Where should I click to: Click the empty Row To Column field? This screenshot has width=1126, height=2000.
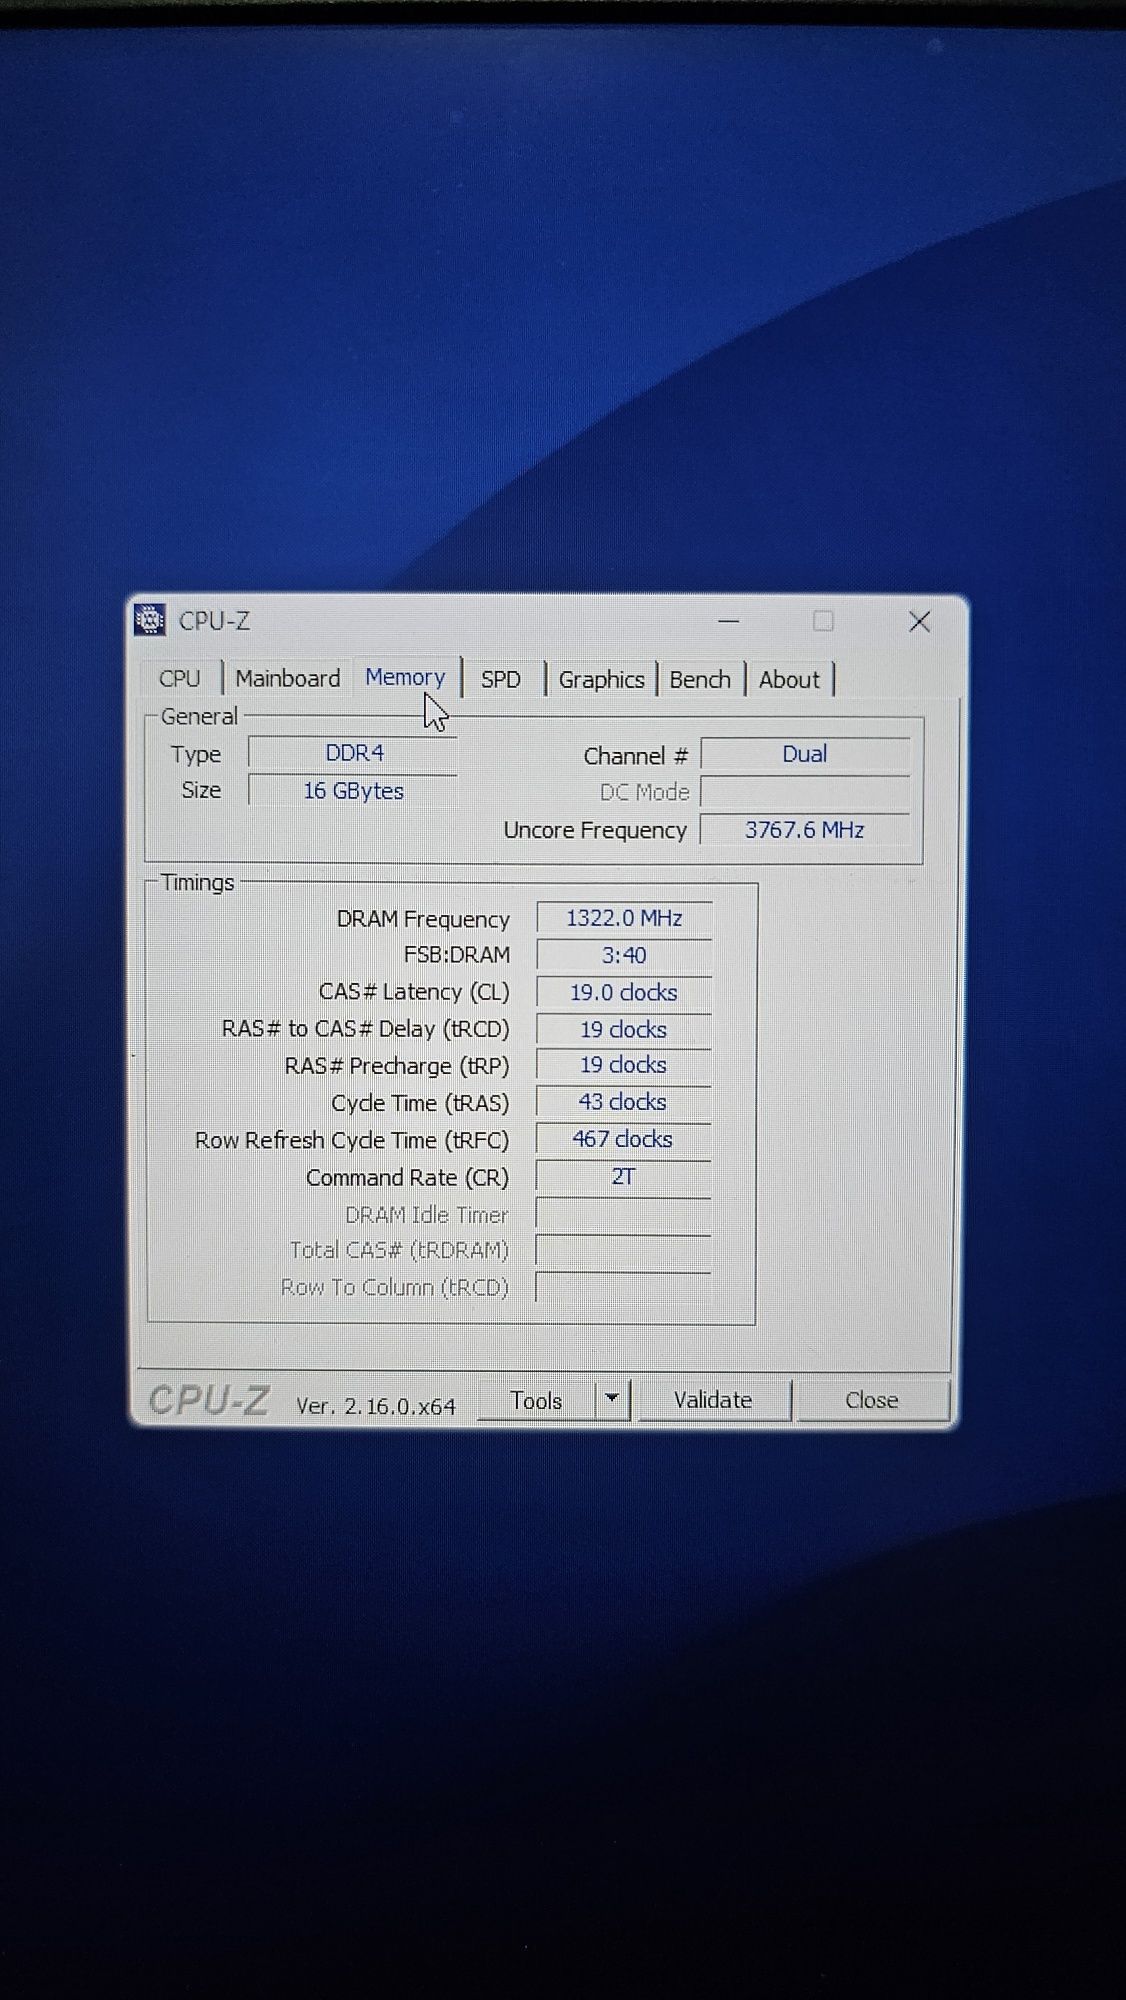coord(624,1287)
